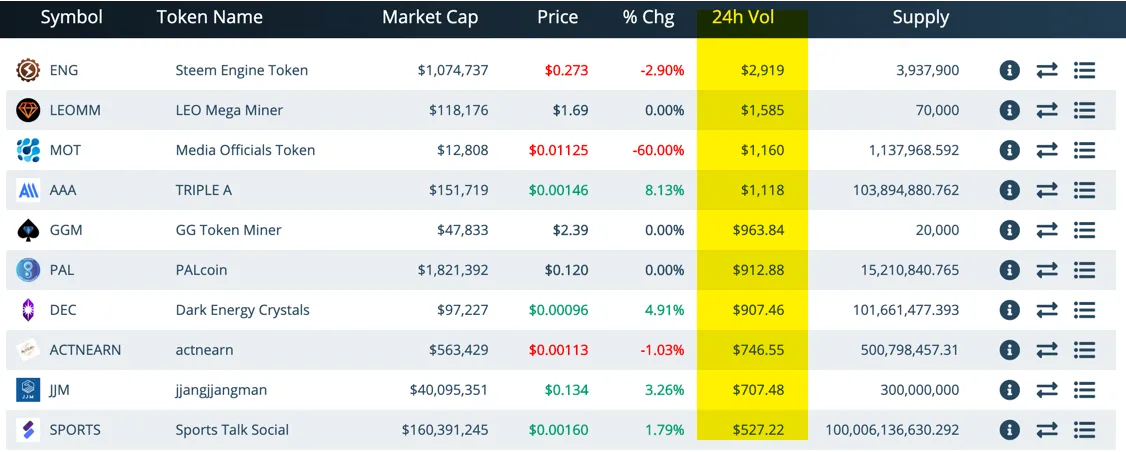The image size is (1126, 452).
Task: Click the JJM token logo
Action: [x=28, y=390]
